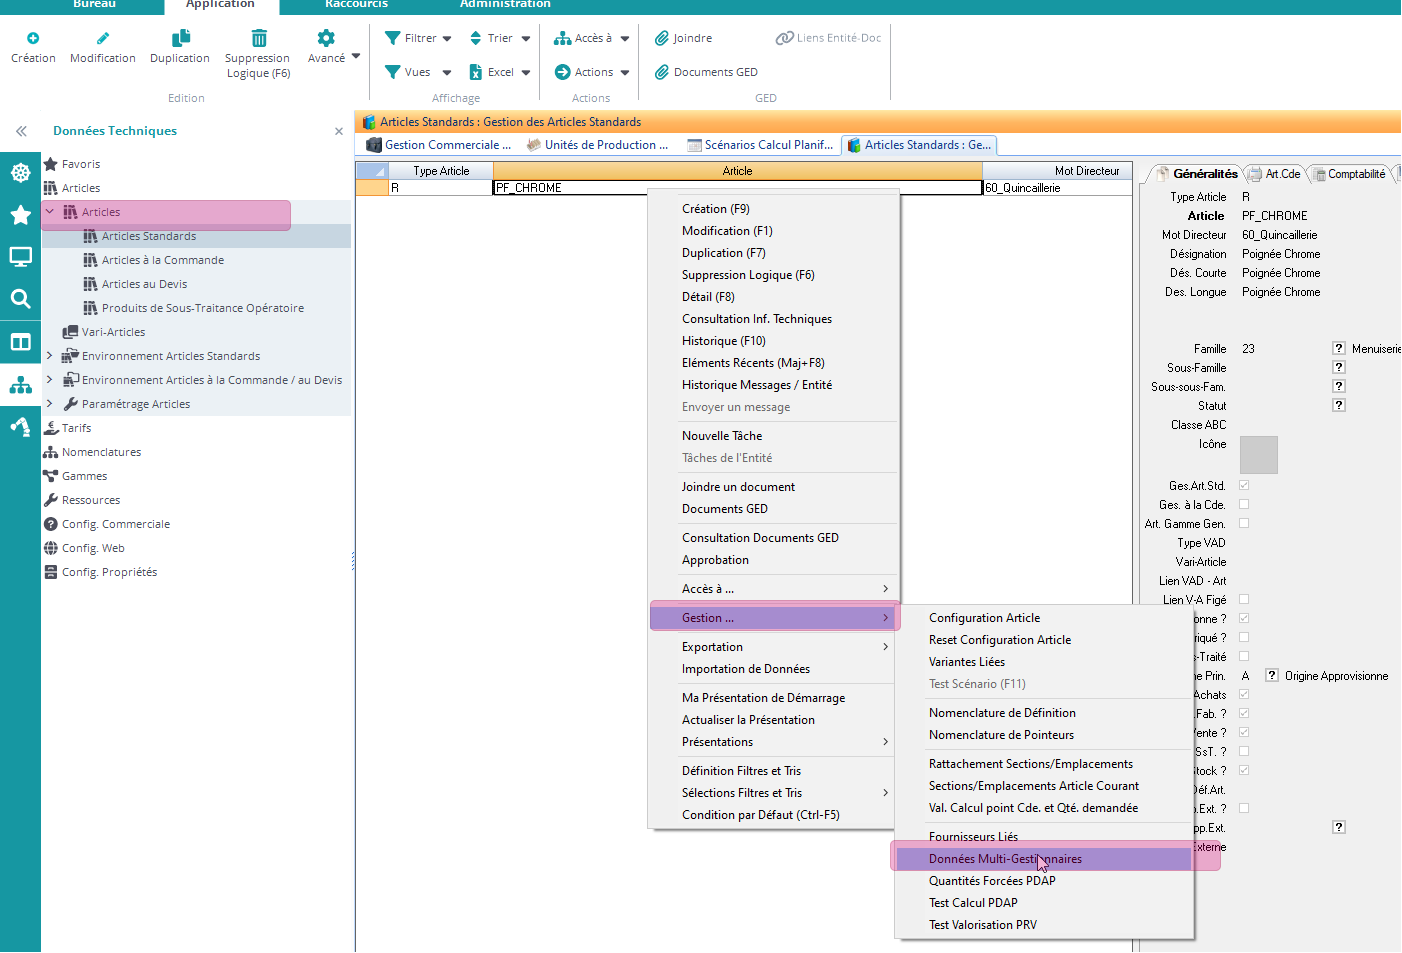Click the Suppression Logique trash icon
This screenshot has width=1402, height=953.
258,39
